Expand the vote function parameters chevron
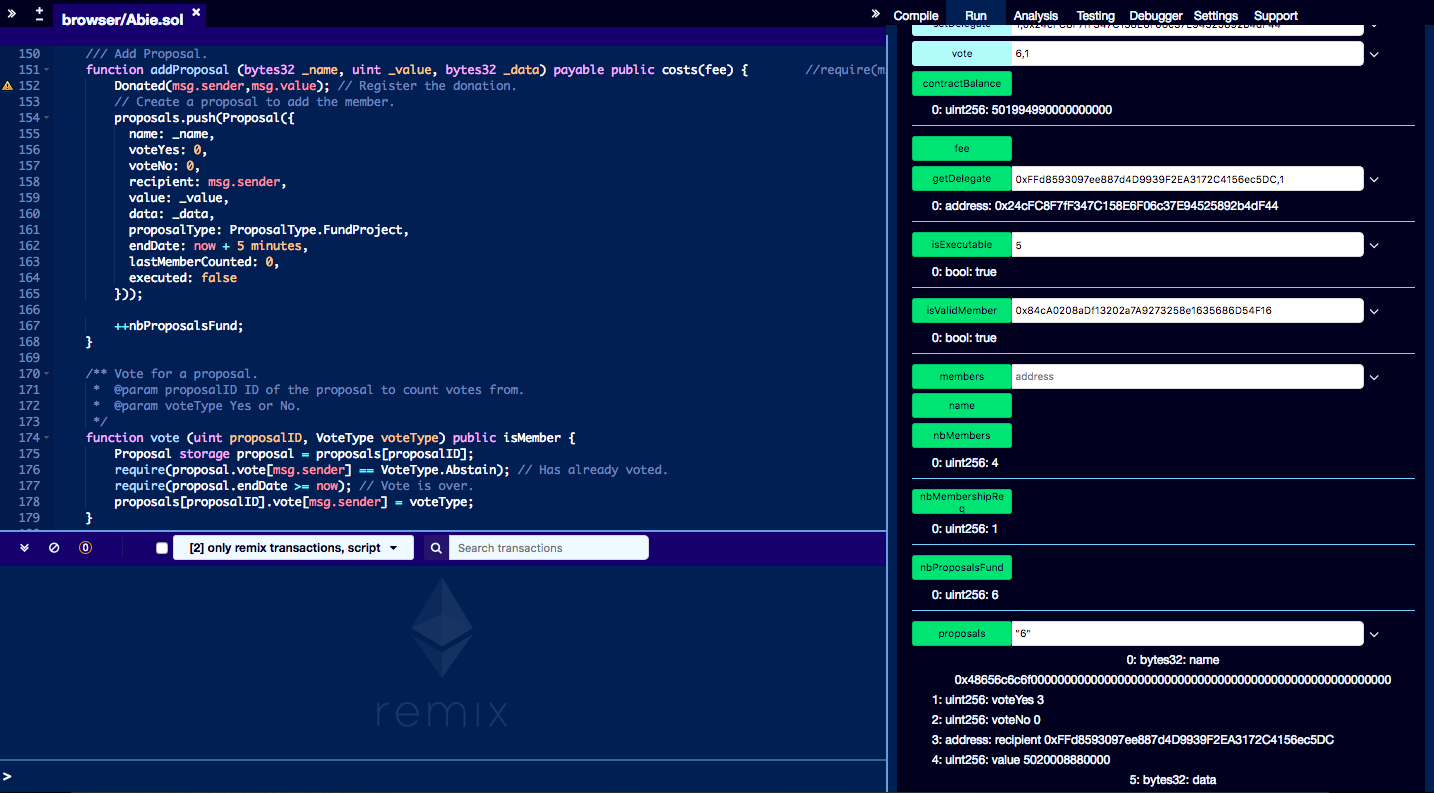This screenshot has height=793, width=1434. point(1374,54)
